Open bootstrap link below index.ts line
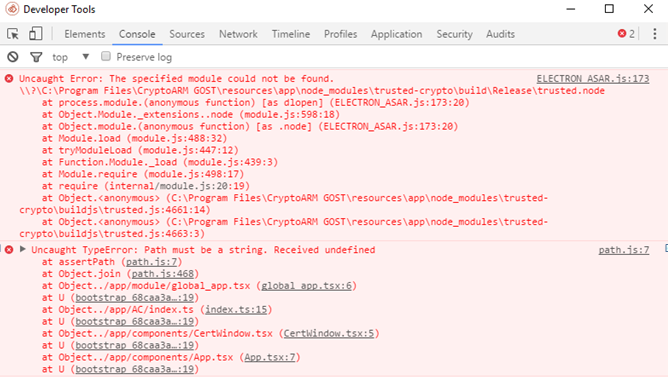The image size is (668, 377). pyautogui.click(x=135, y=322)
